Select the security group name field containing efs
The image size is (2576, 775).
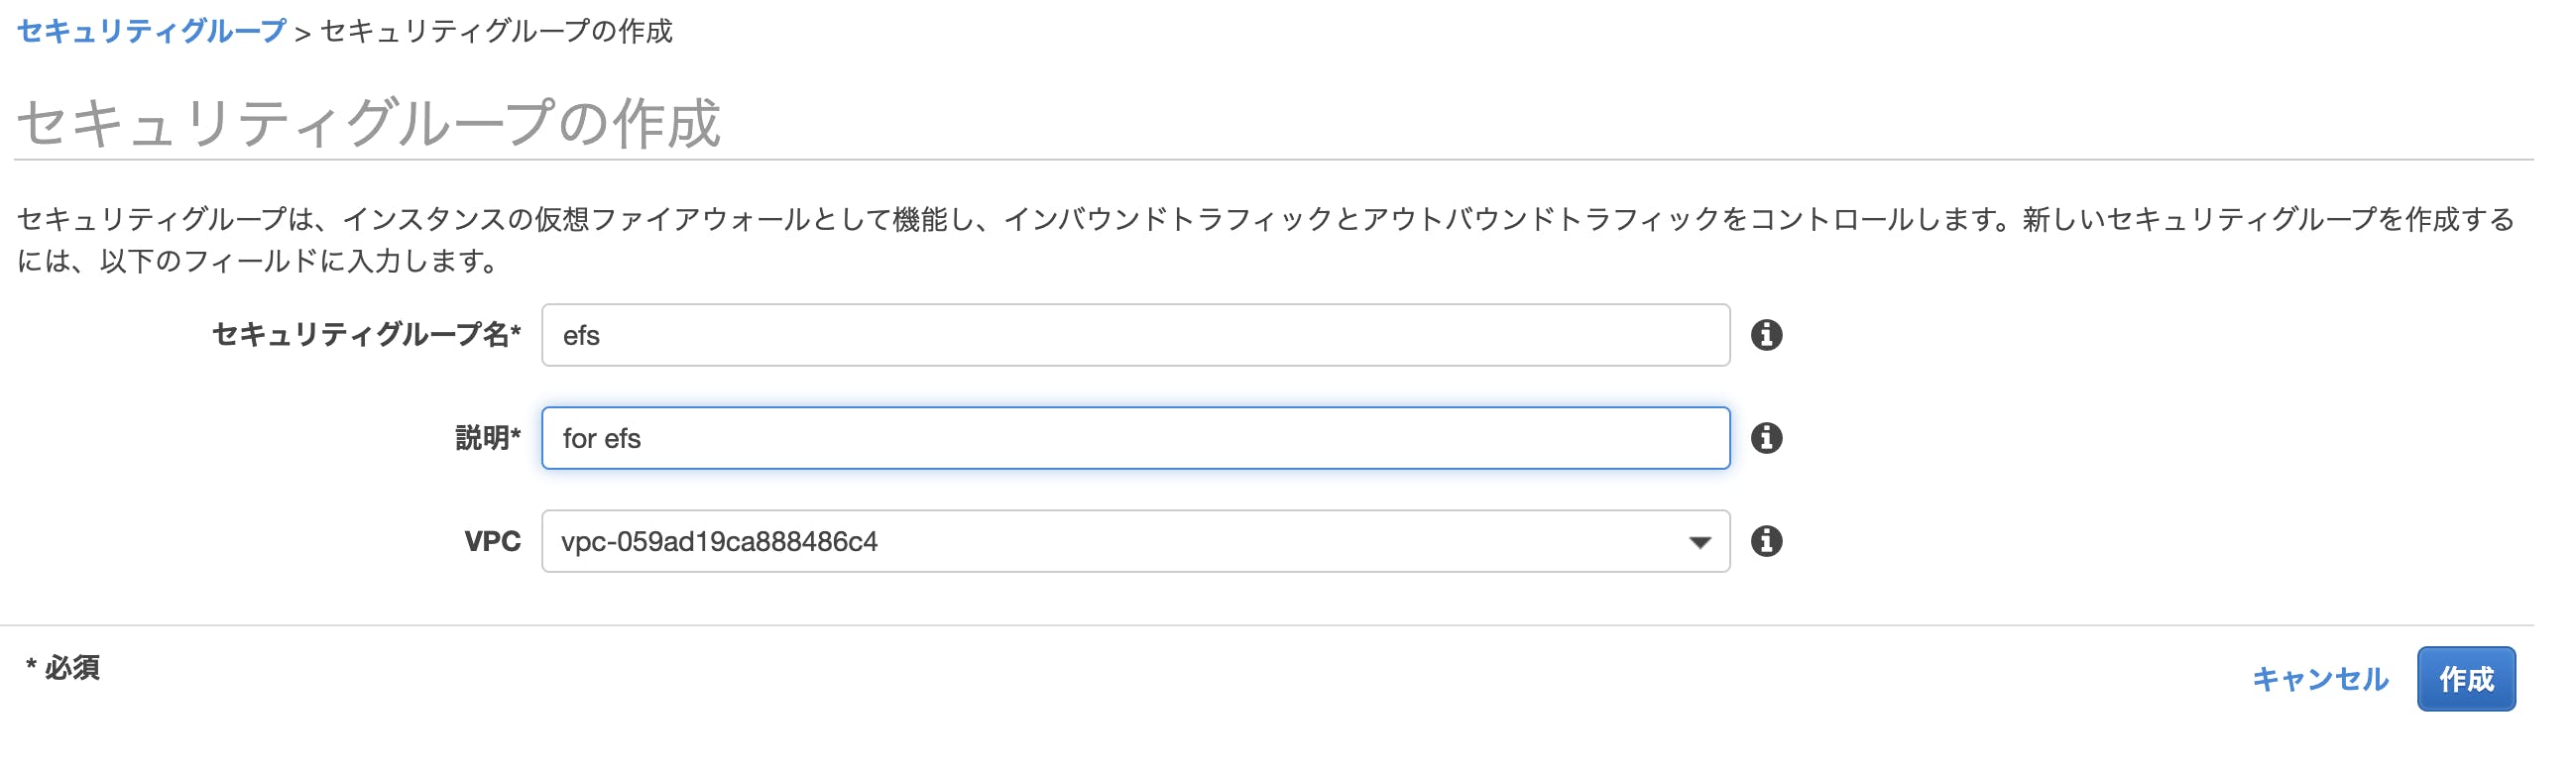click(1100, 335)
